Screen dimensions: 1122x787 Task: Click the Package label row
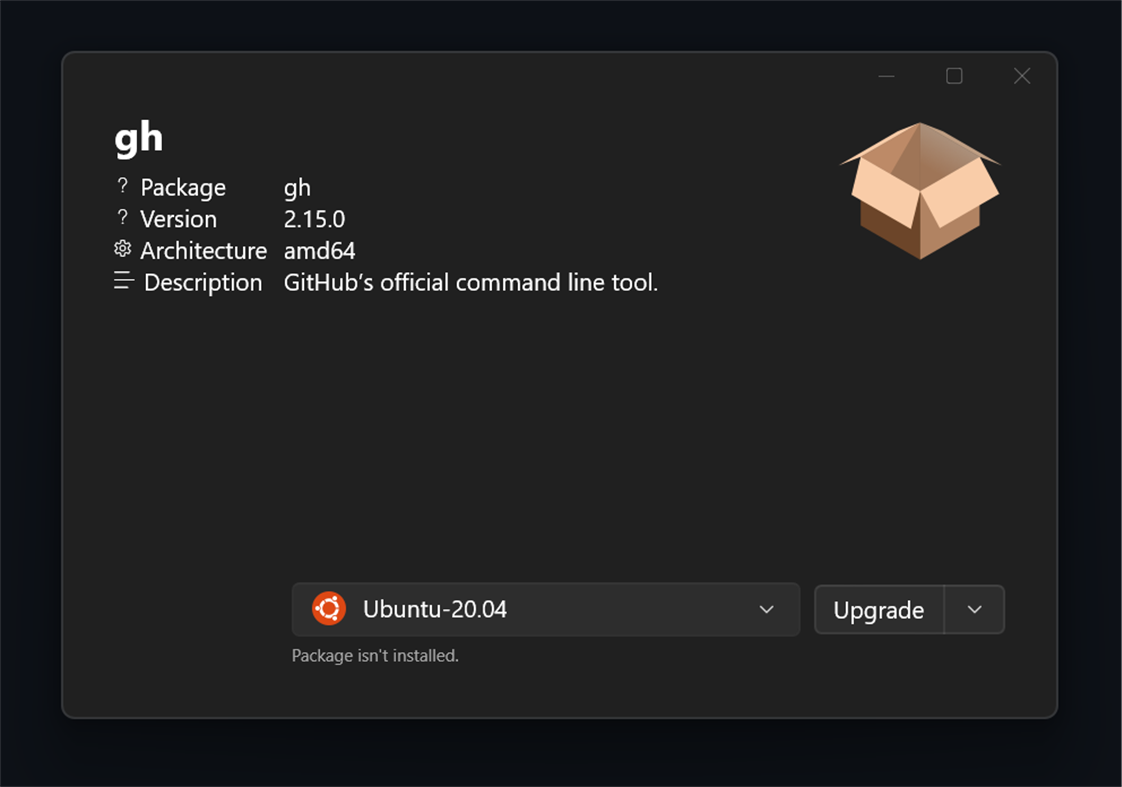(x=183, y=187)
